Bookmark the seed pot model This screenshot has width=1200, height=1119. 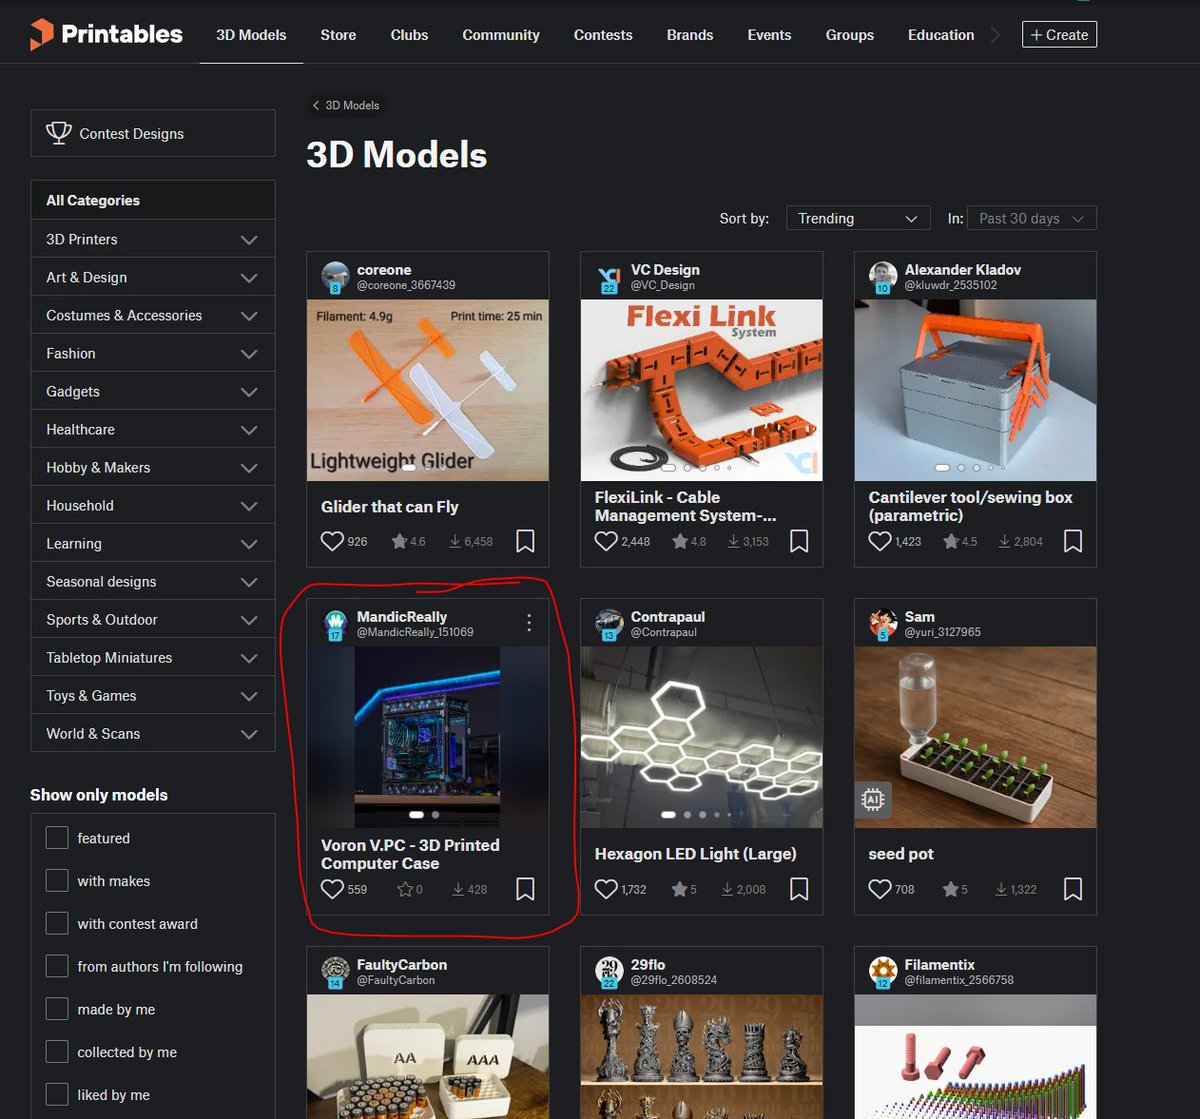coord(1073,889)
